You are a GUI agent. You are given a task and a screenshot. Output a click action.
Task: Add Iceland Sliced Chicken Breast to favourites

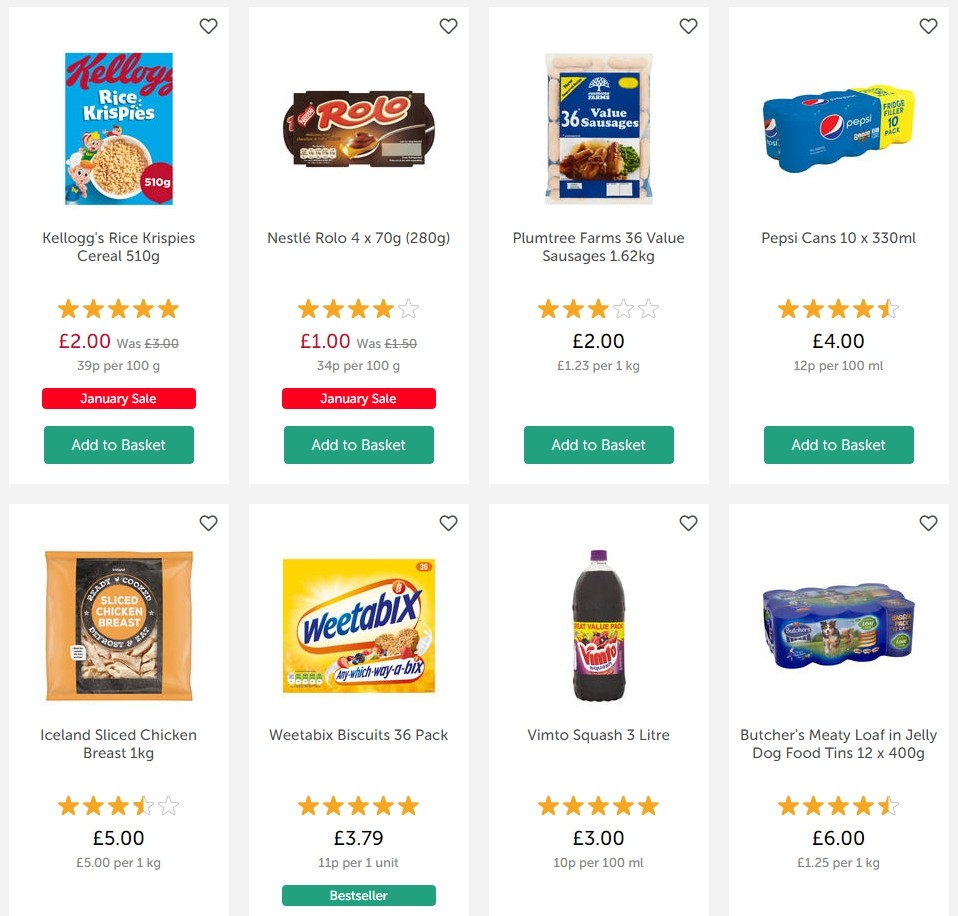click(208, 523)
